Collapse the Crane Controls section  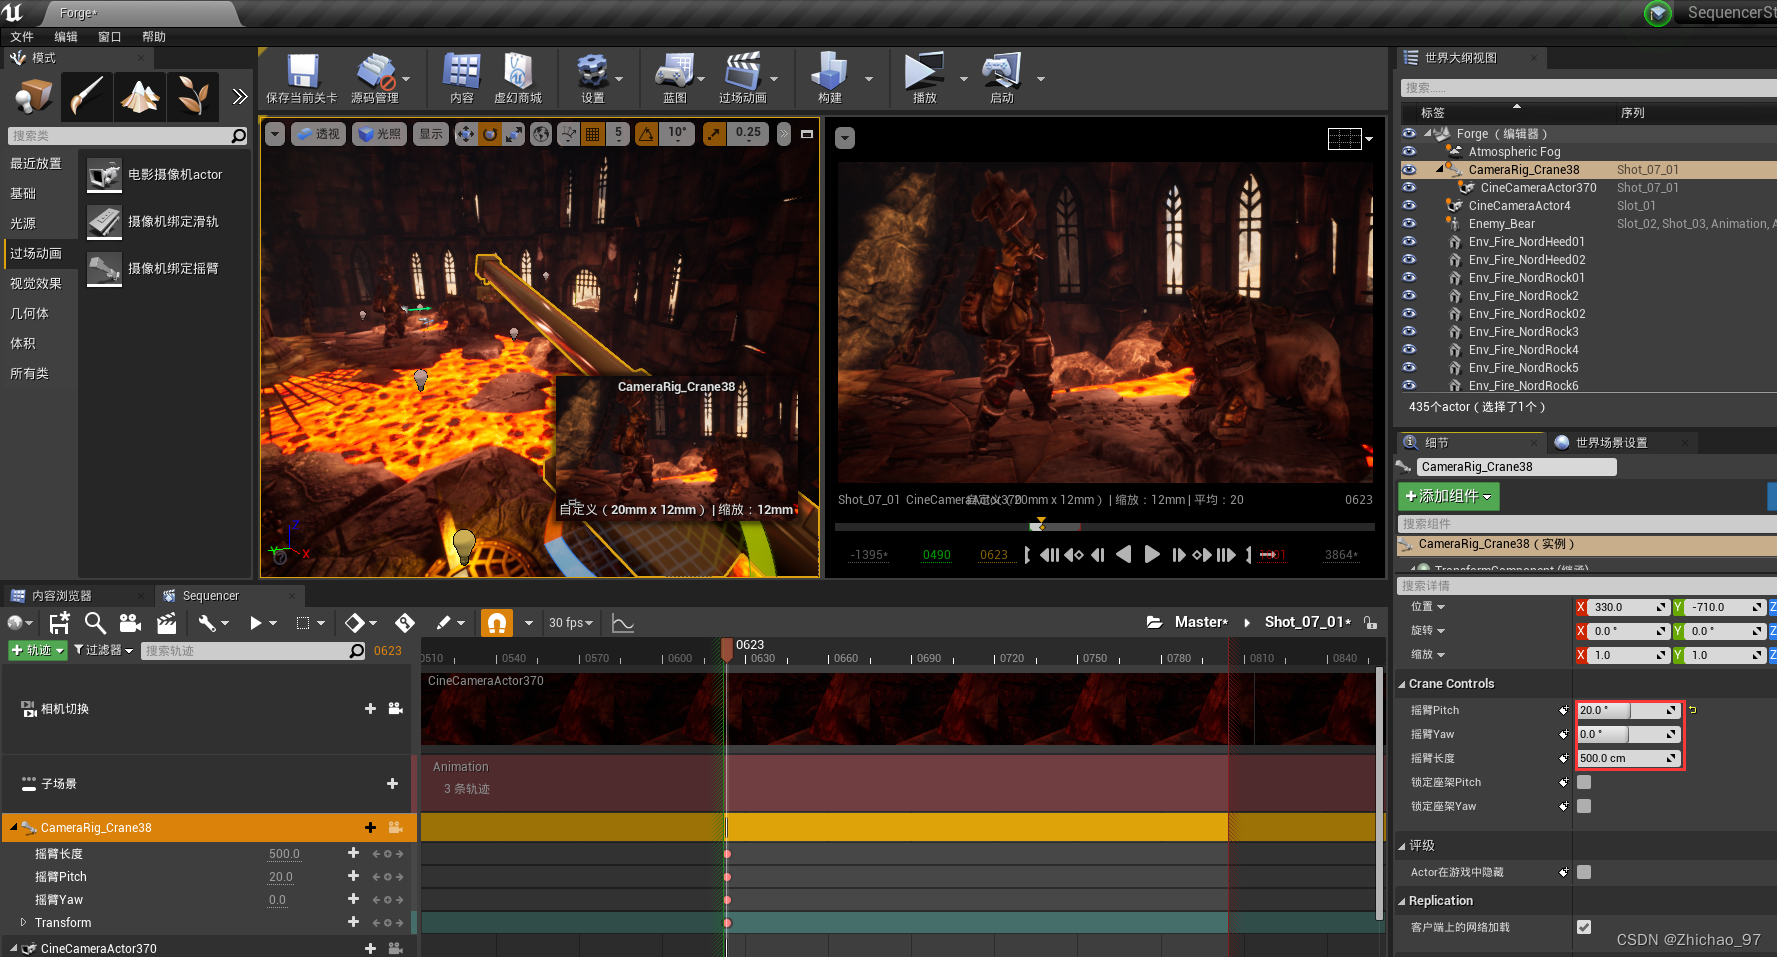pyautogui.click(x=1402, y=684)
